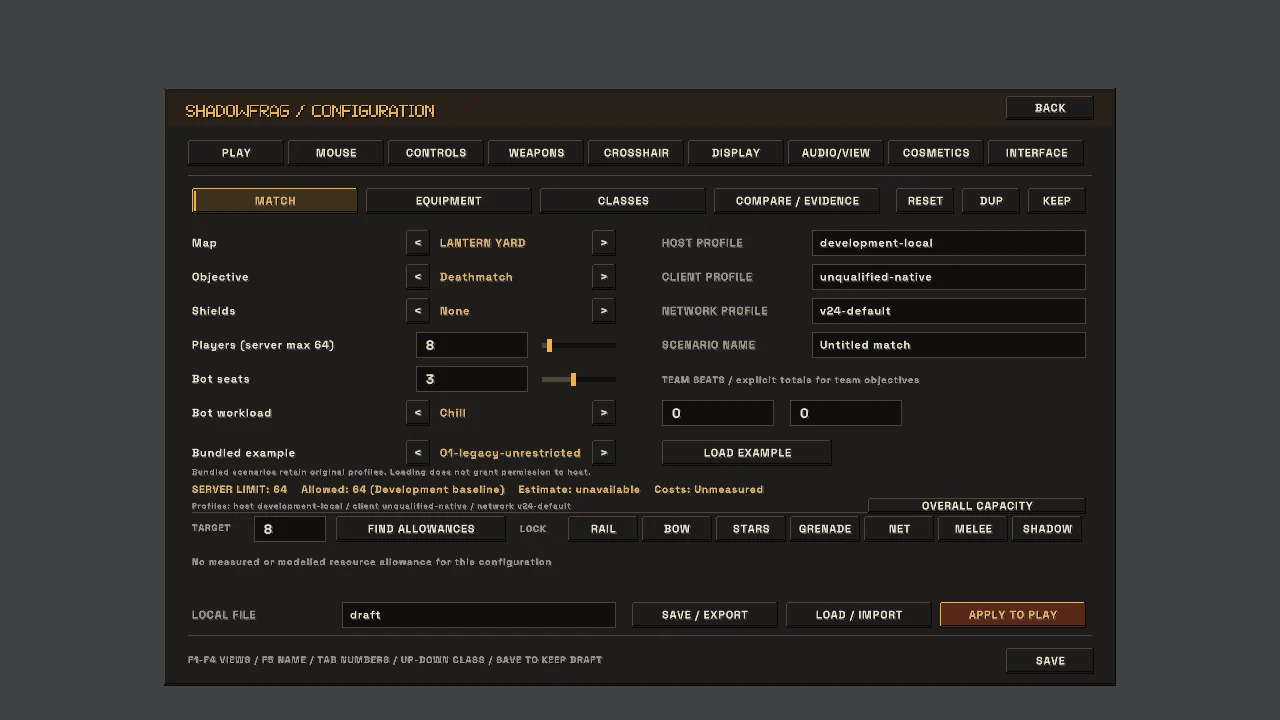Focus the Scenario Name text field

click(949, 345)
